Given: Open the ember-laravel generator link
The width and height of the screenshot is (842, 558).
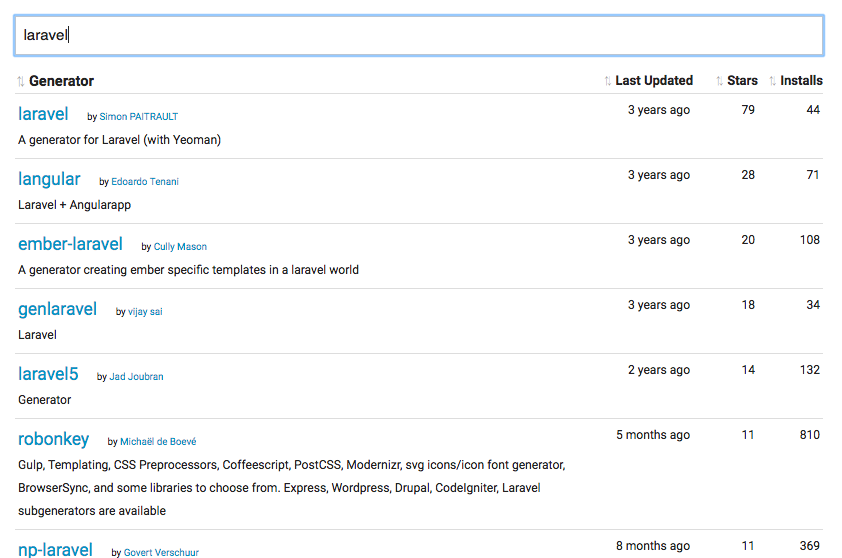Looking at the screenshot, I should coord(70,244).
